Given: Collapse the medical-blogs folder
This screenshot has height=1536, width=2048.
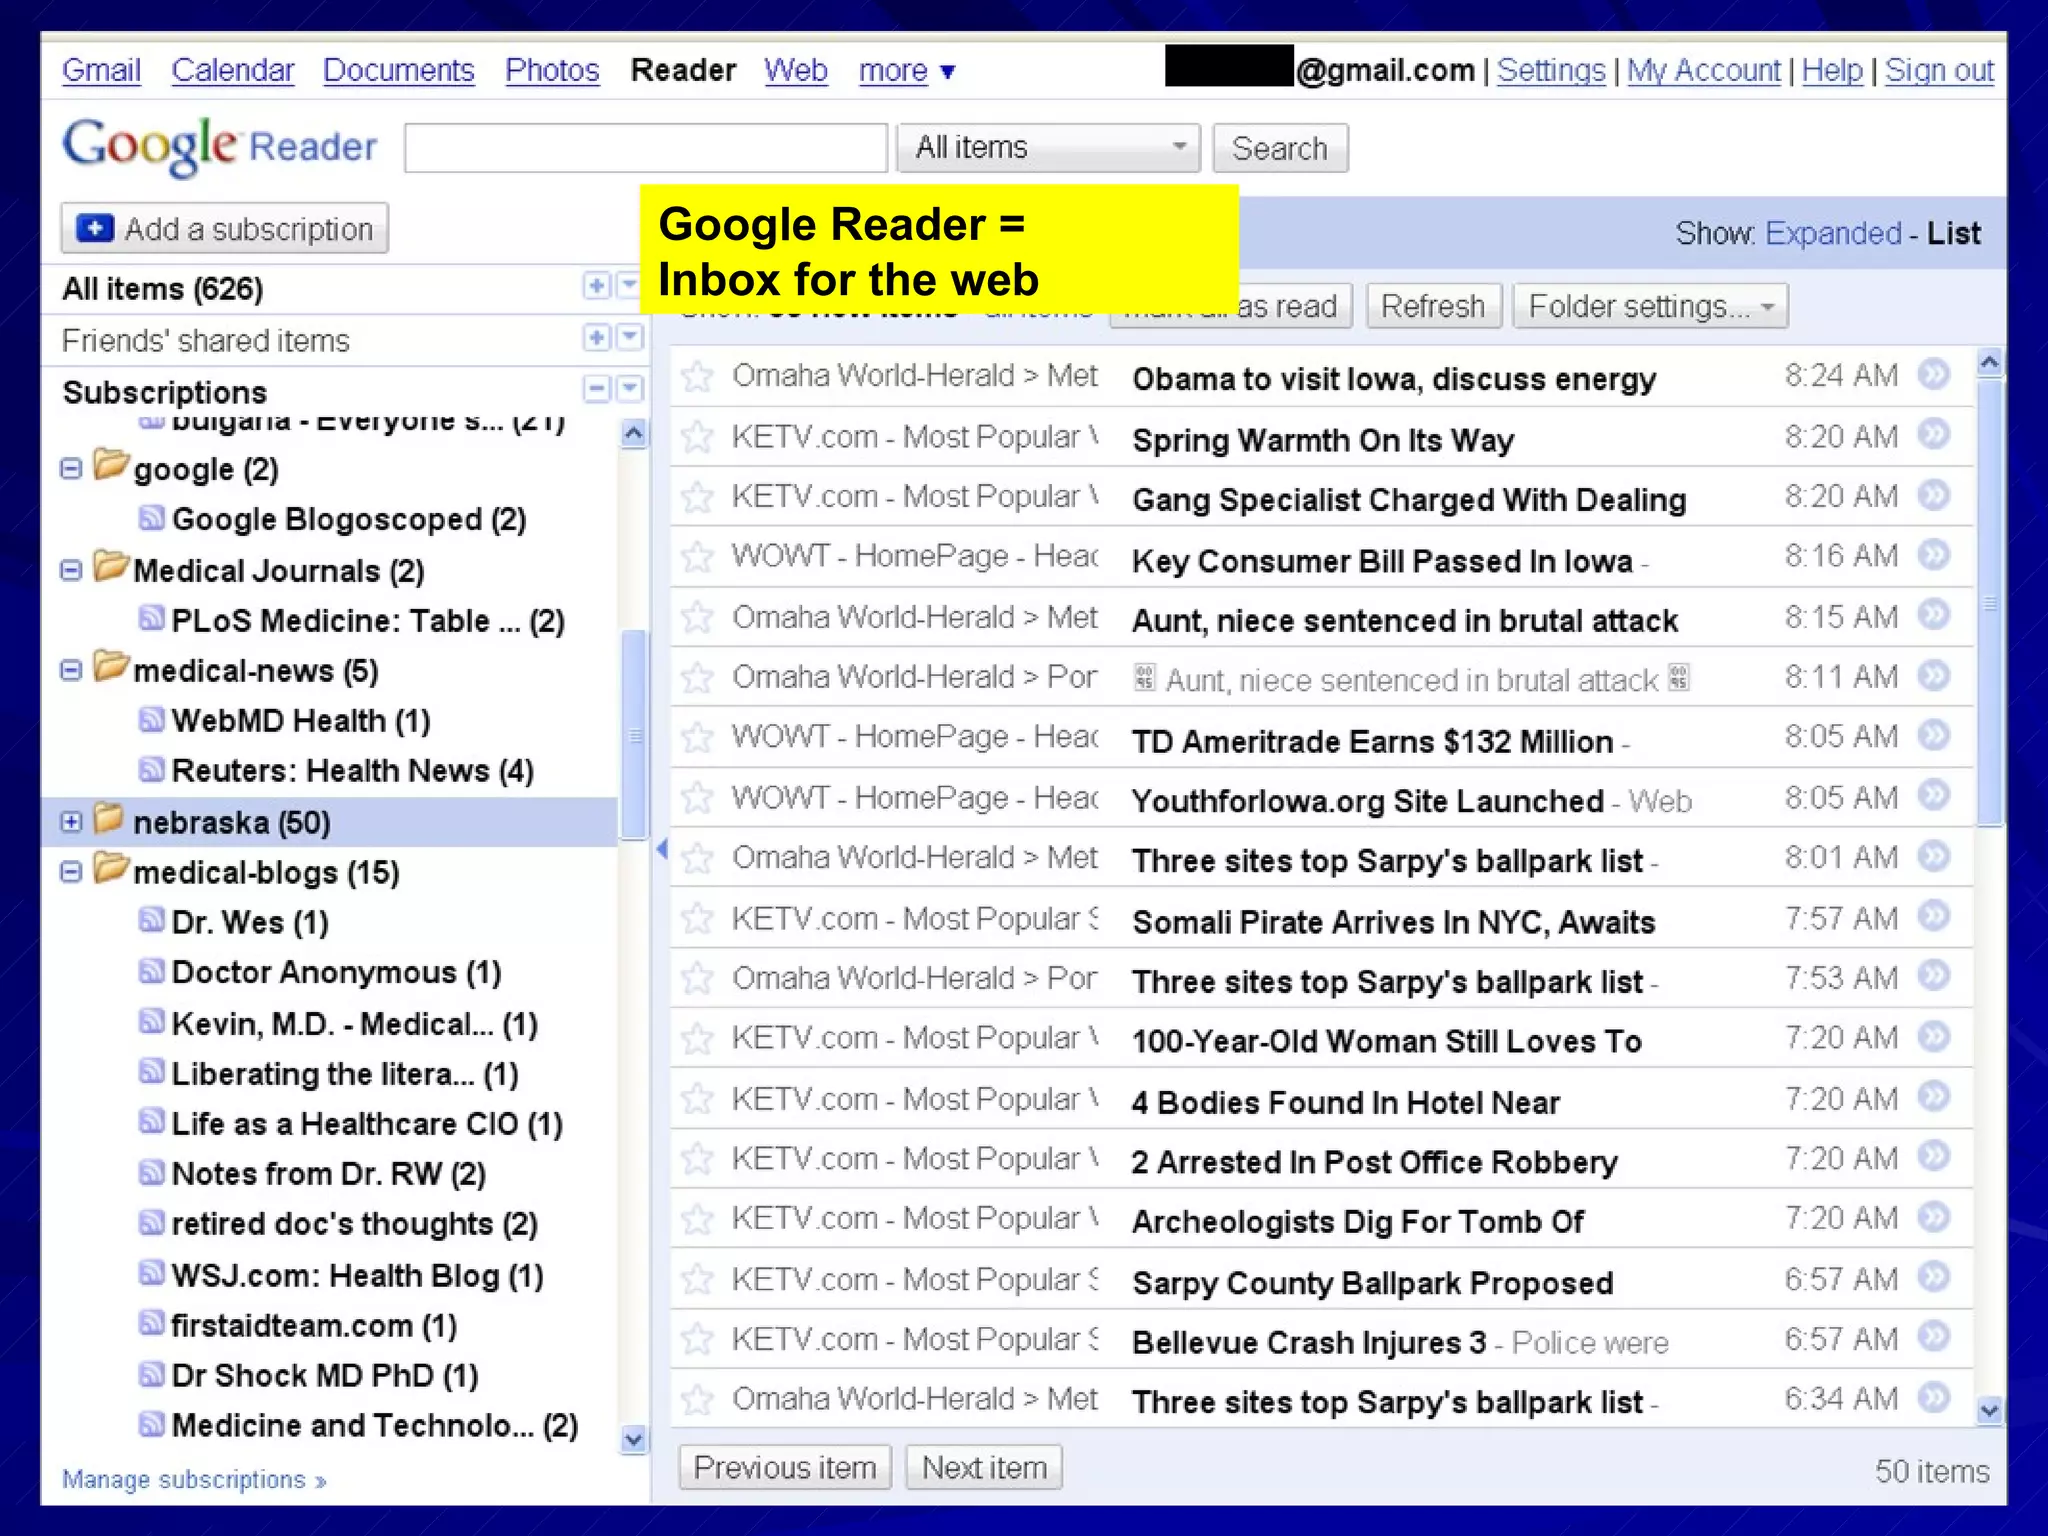Looking at the screenshot, I should (x=71, y=873).
